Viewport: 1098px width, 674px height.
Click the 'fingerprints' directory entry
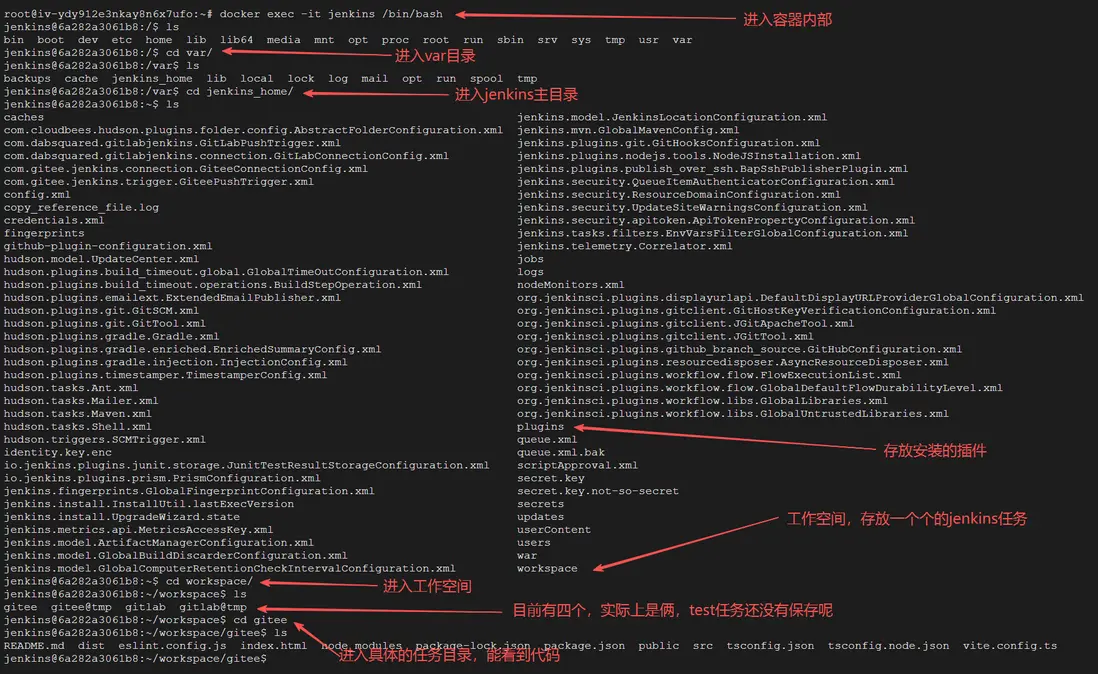44,233
